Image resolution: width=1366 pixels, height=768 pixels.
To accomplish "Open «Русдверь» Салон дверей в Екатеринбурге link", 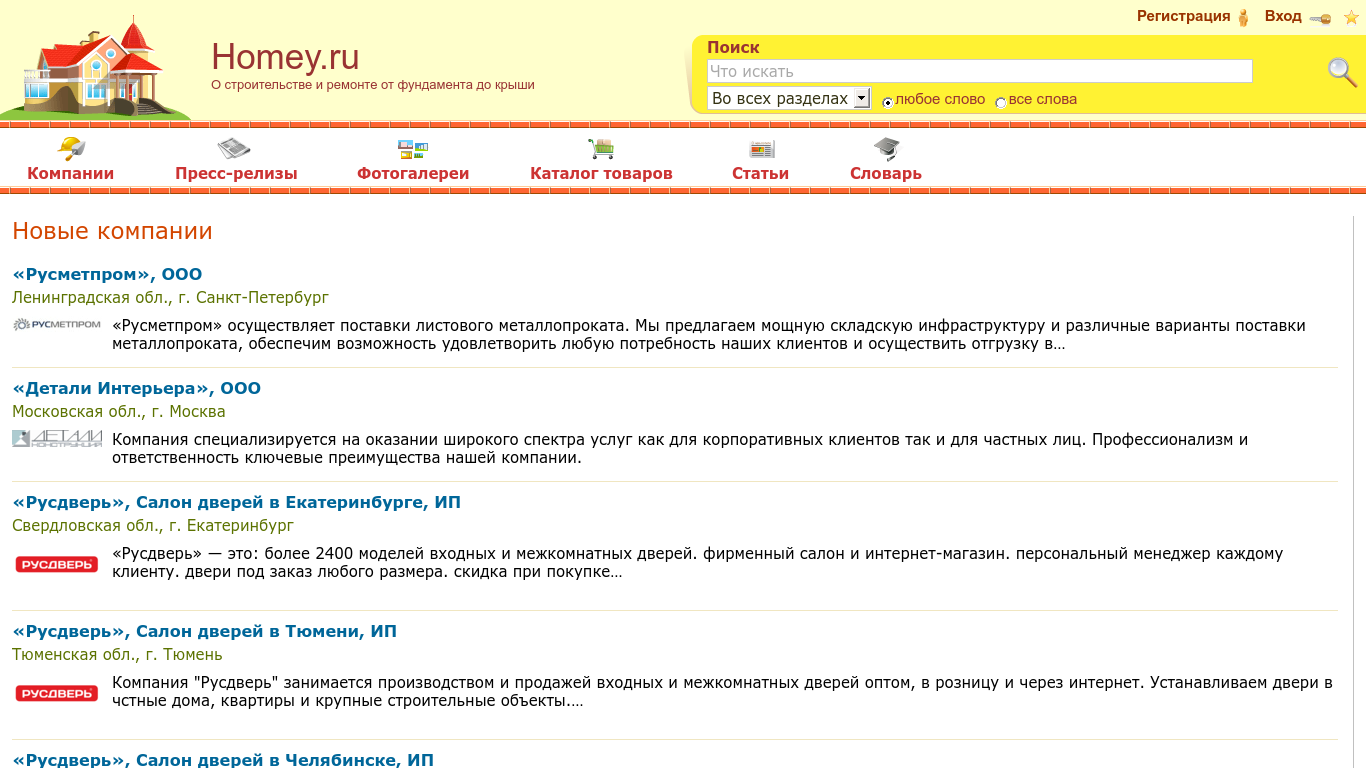I will click(x=236, y=502).
